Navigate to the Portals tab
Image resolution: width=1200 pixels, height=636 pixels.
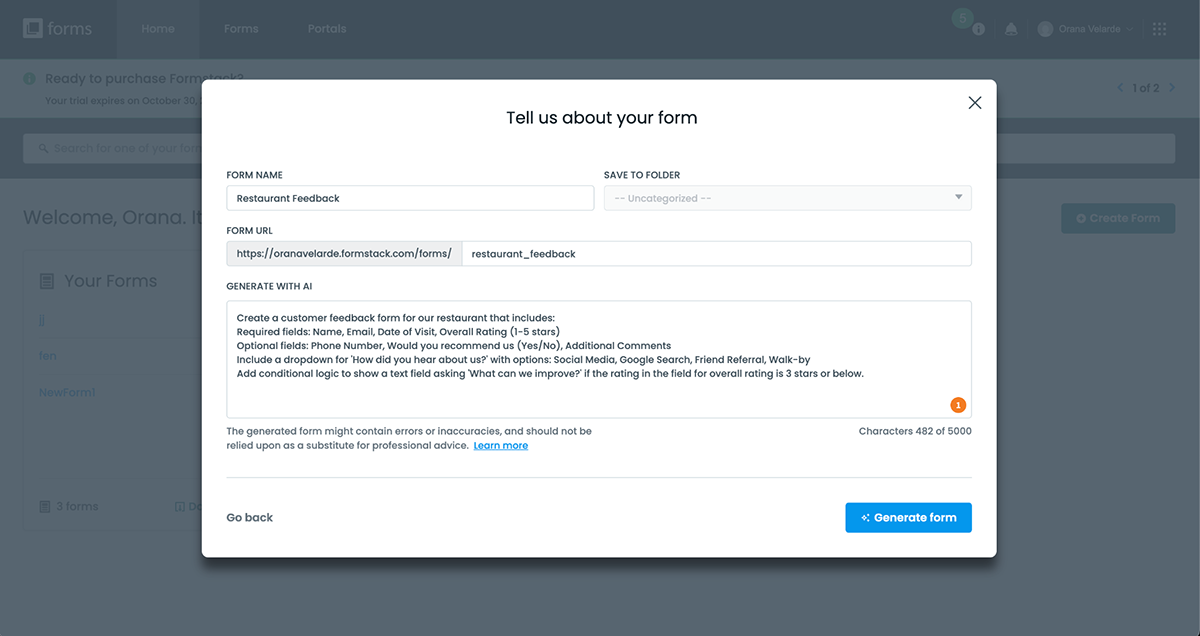click(x=327, y=29)
